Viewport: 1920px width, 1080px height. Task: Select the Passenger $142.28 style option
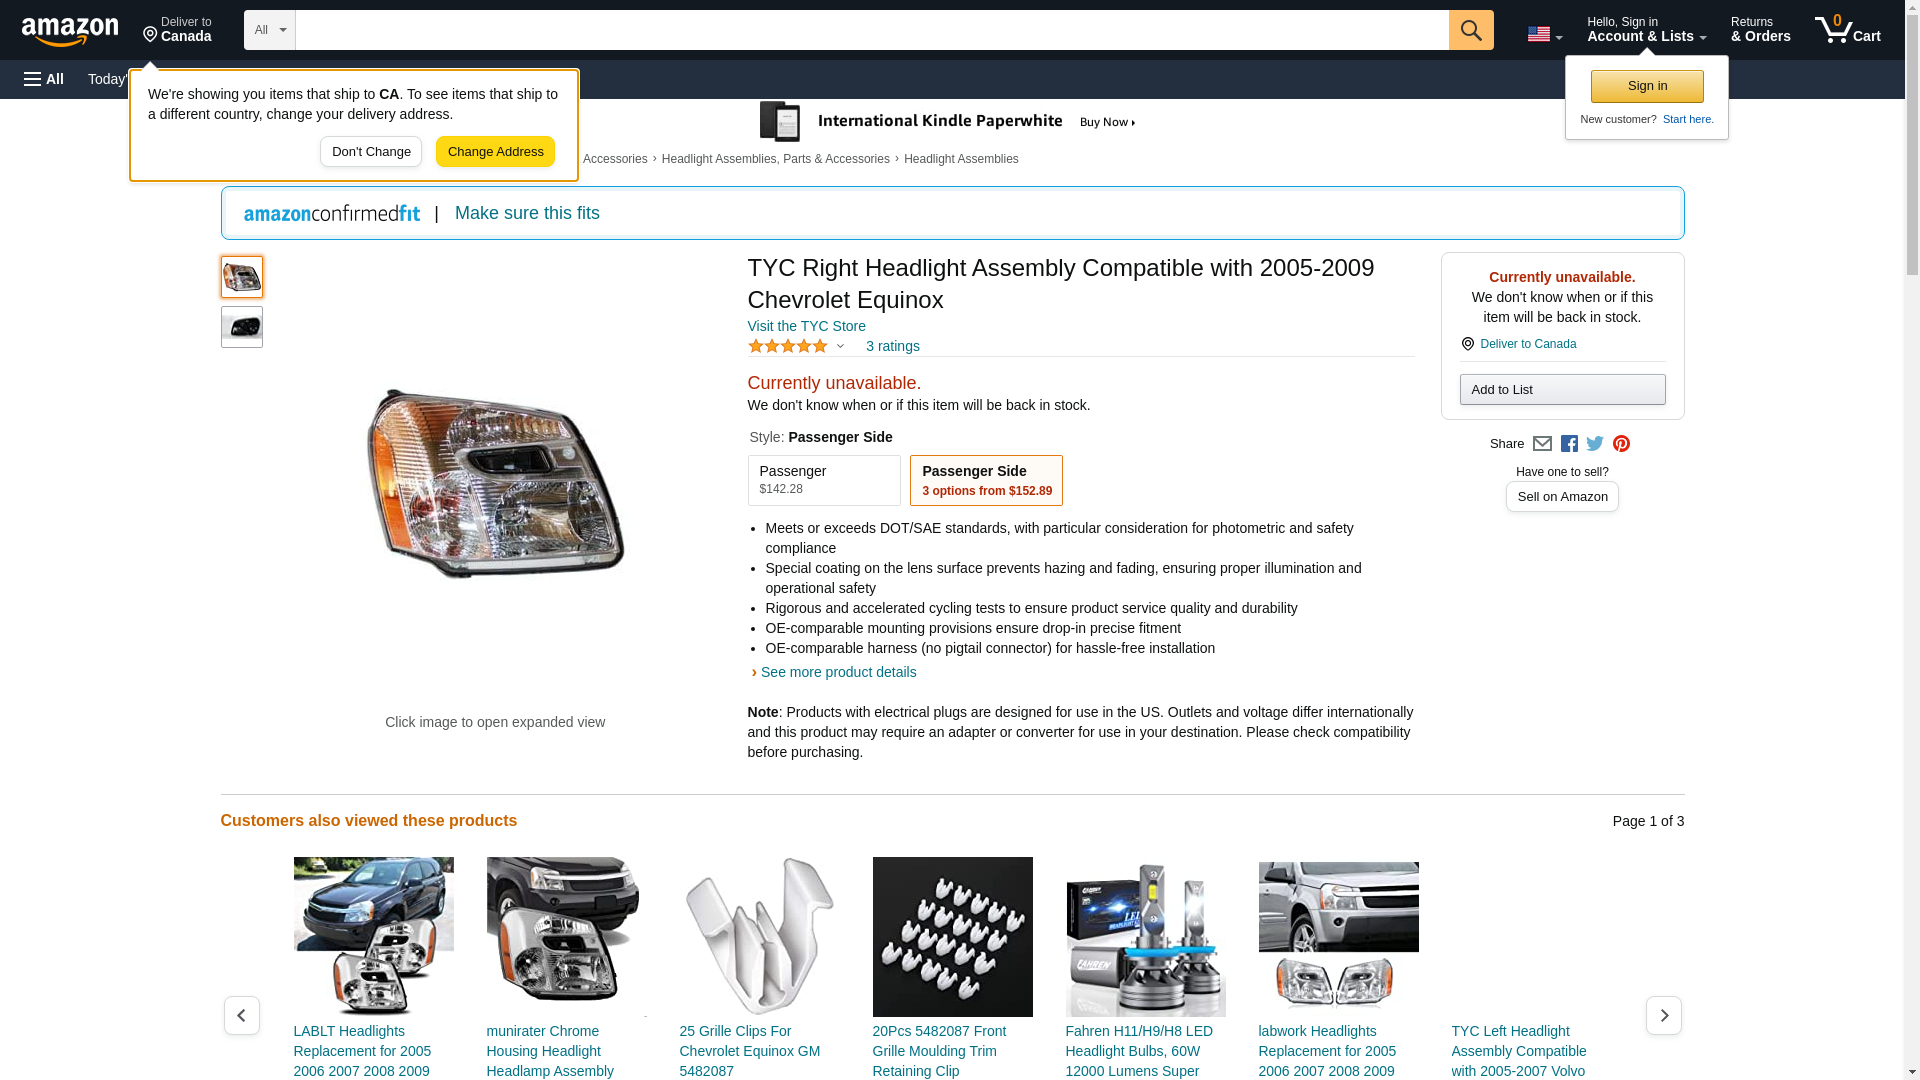tap(823, 480)
